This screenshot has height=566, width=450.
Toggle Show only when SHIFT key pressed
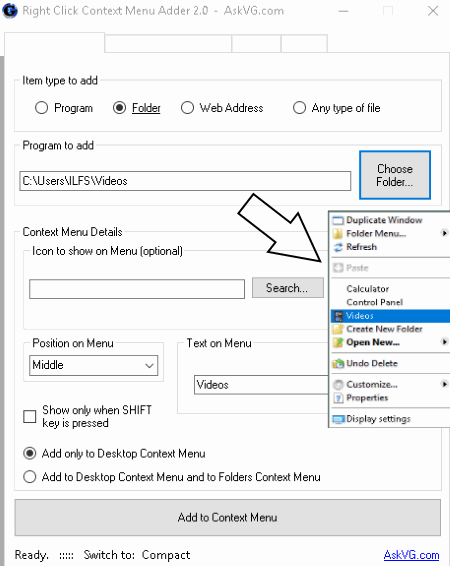coord(30,416)
